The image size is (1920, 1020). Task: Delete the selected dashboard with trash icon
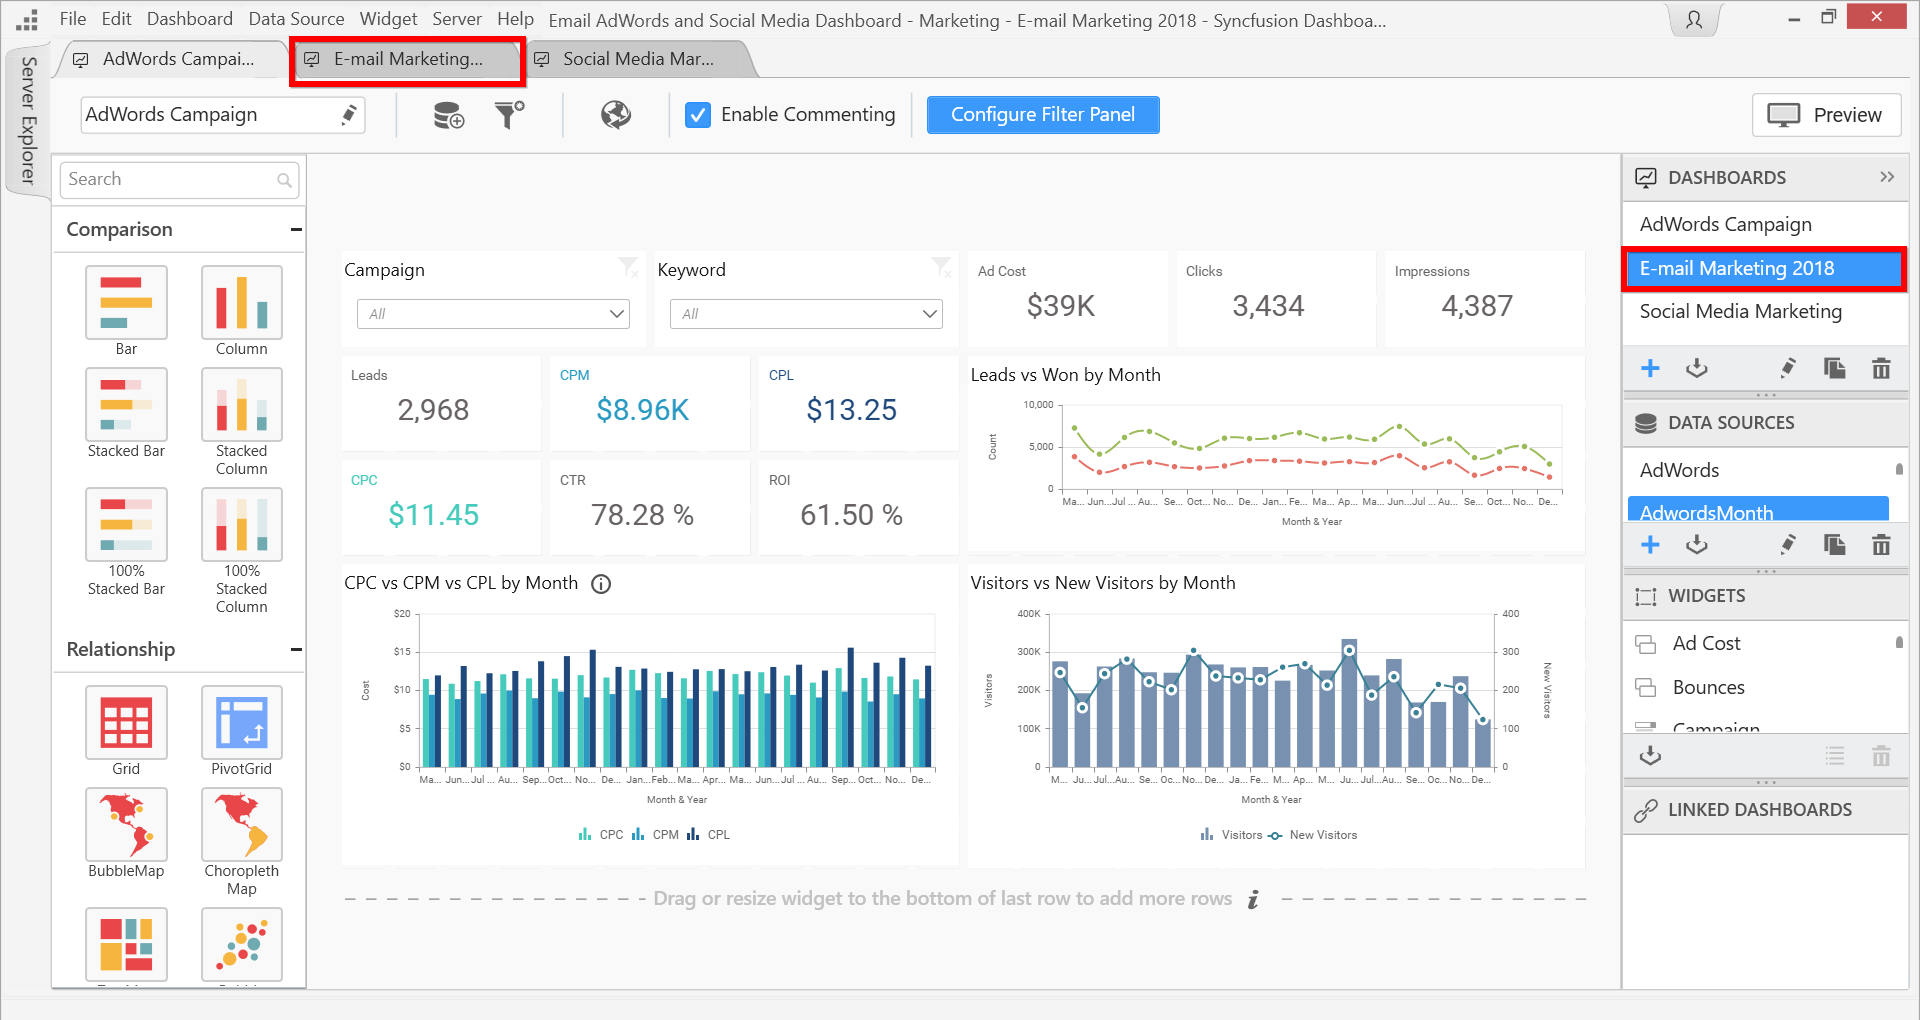point(1880,368)
